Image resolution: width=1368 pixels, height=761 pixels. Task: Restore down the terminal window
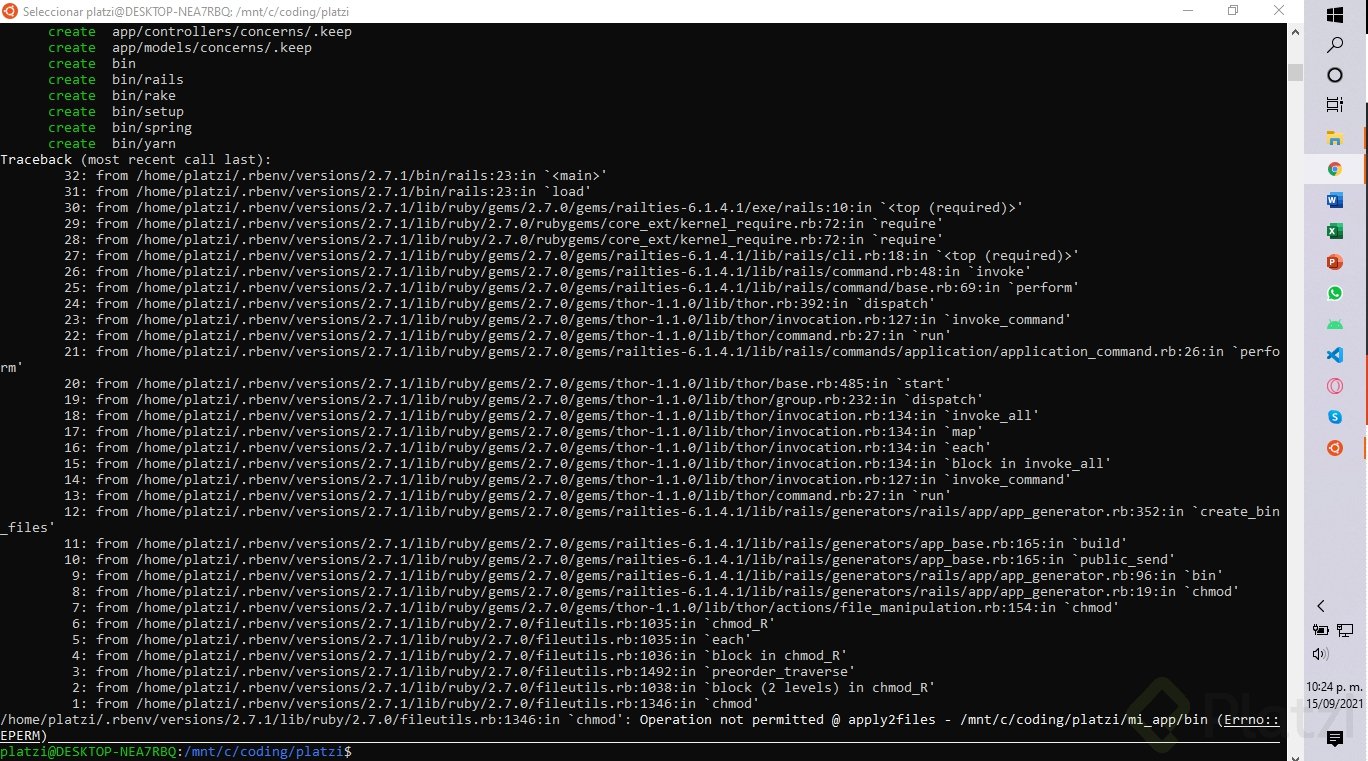[x=1232, y=11]
